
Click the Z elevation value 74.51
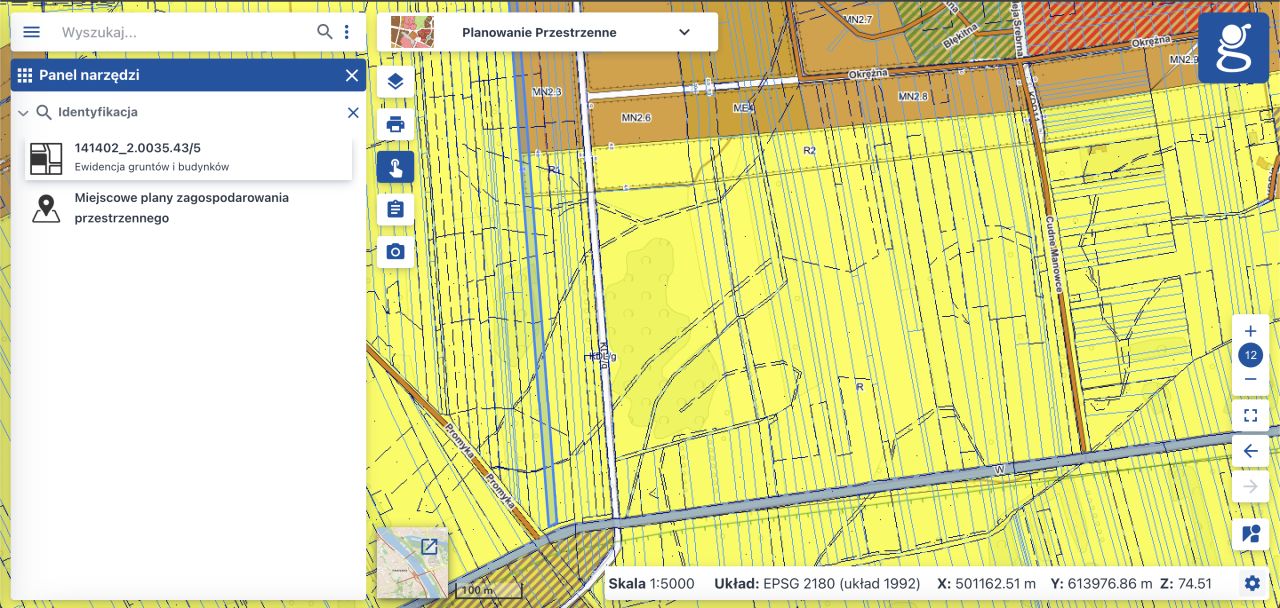pos(1195,584)
